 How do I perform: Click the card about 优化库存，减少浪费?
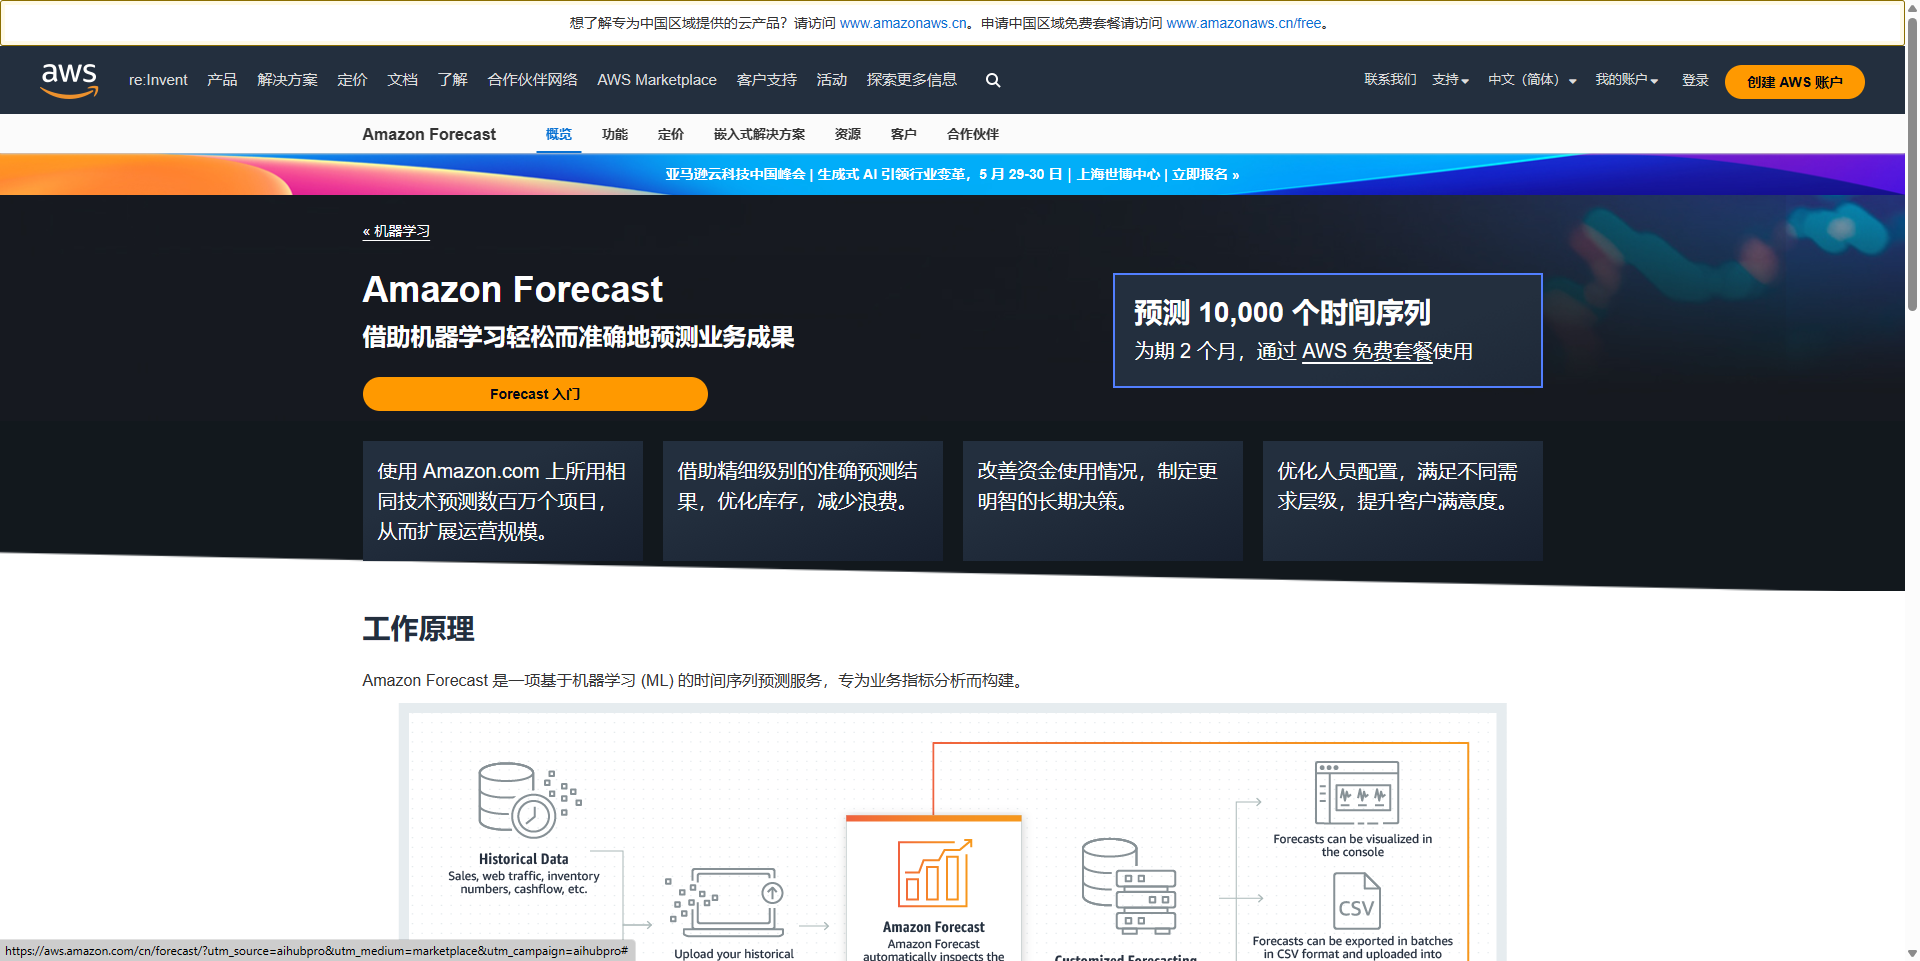(x=803, y=501)
